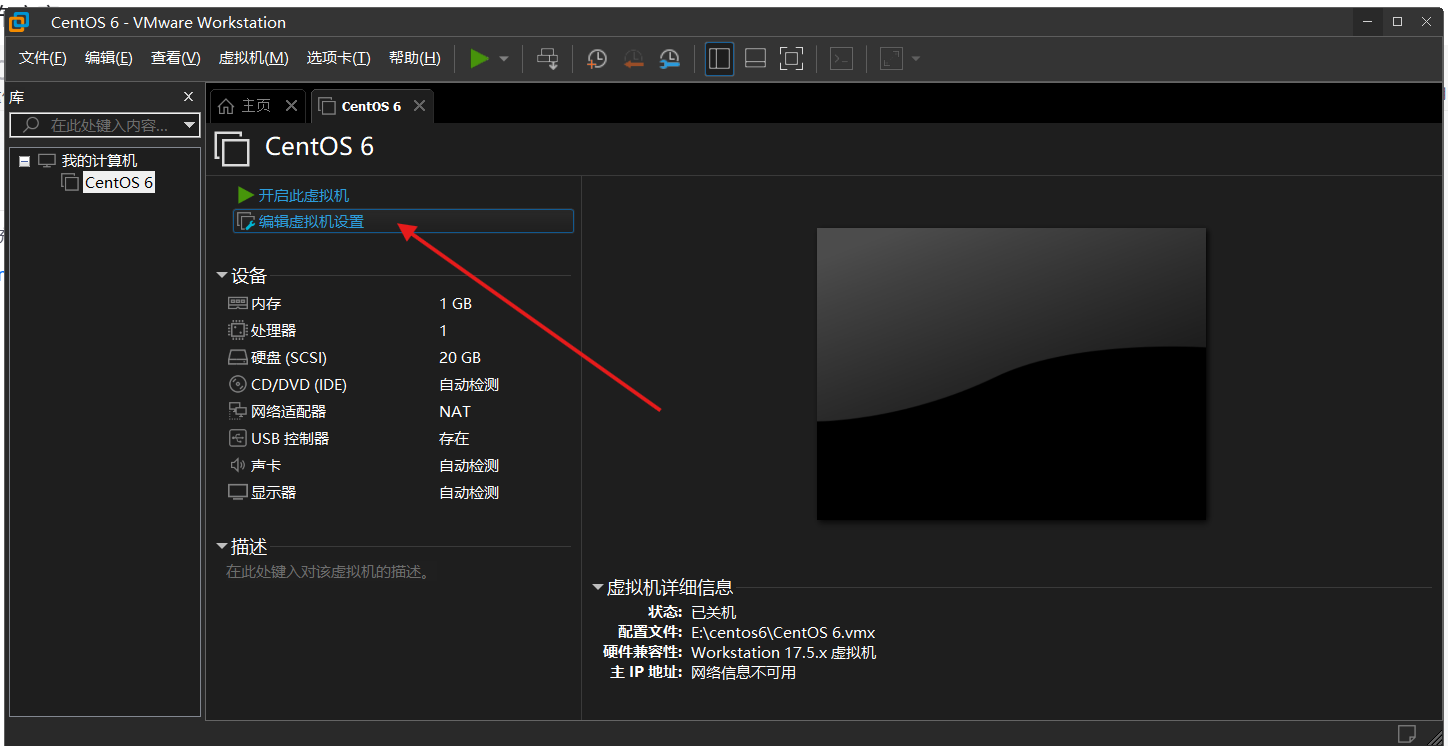Image resolution: width=1448 pixels, height=746 pixels.
Task: Click the 网络适配器 network adapter icon
Action: [237, 411]
